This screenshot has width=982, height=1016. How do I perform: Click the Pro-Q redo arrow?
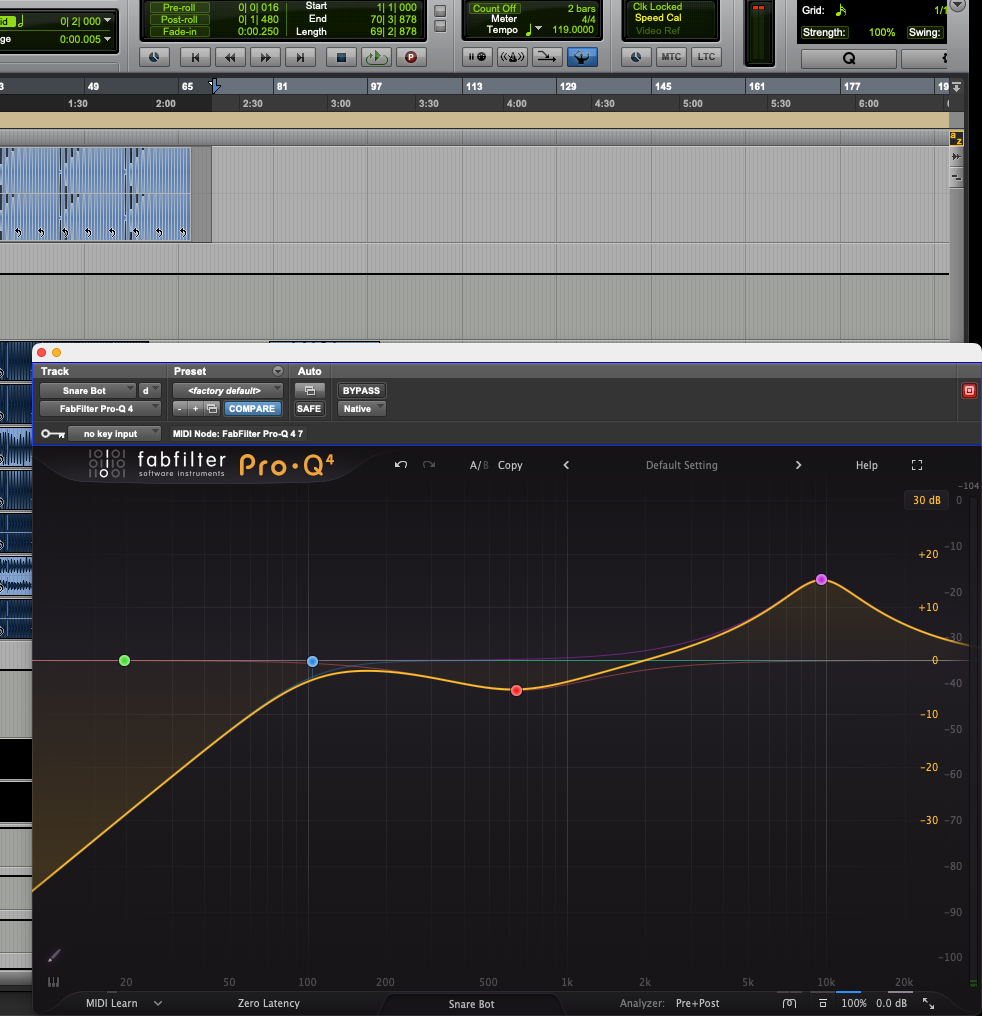(429, 465)
